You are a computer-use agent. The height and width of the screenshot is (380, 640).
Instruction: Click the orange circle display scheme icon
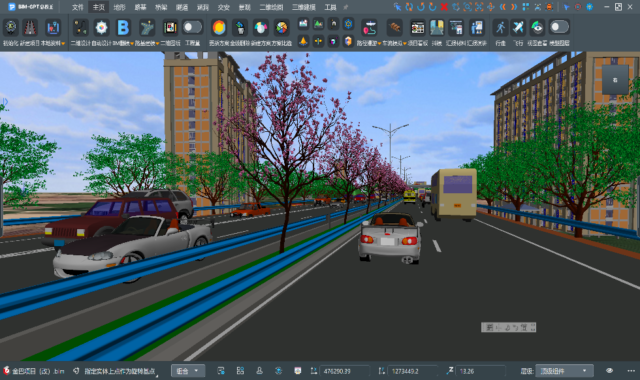pos(219,27)
